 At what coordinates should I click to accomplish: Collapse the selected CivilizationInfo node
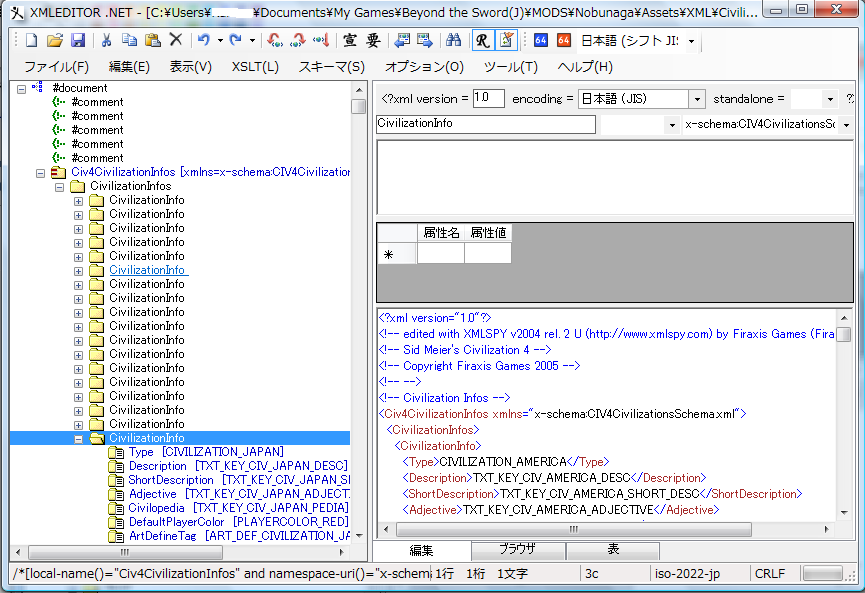coord(79,438)
